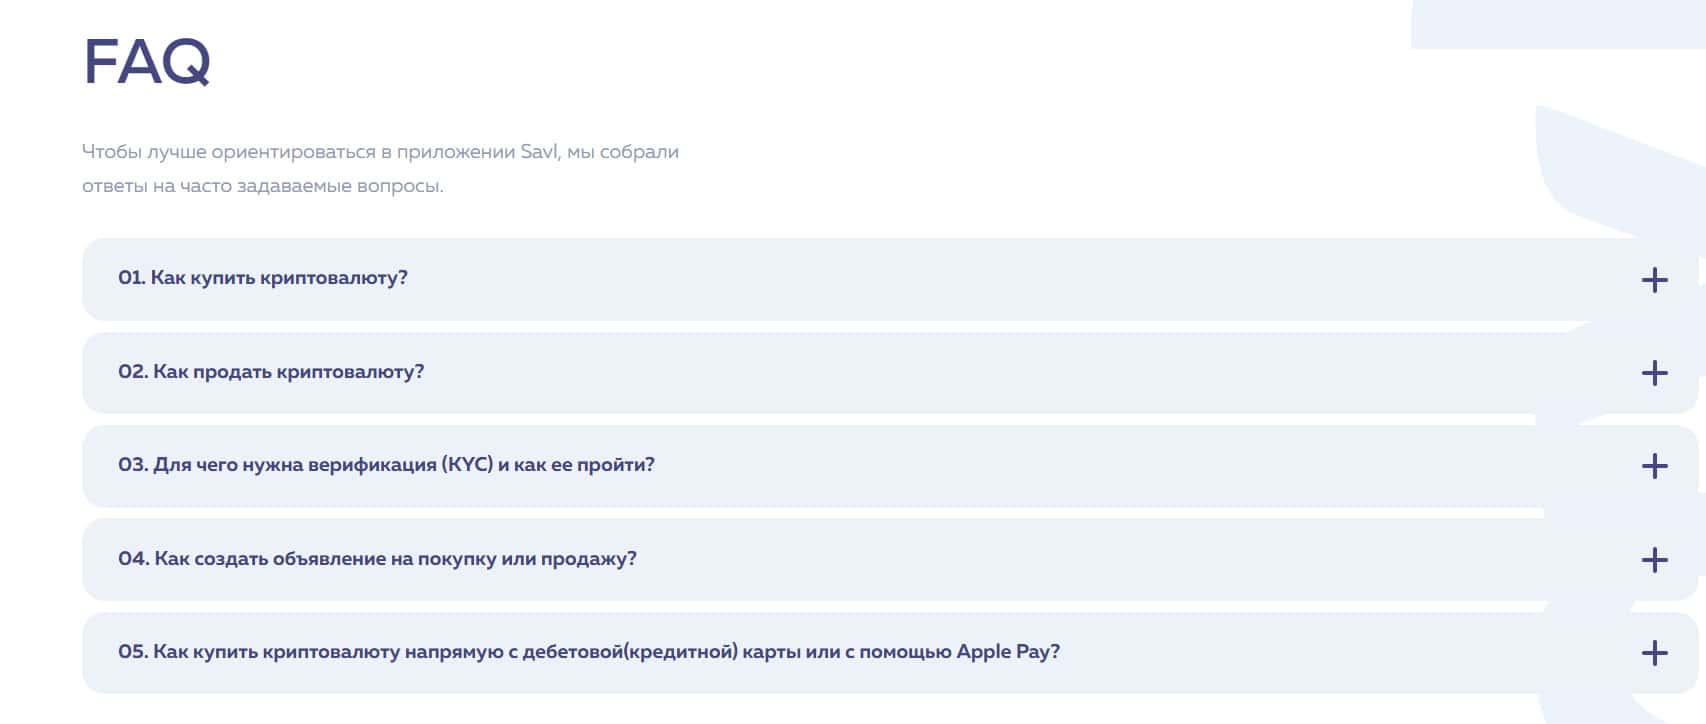Click 'Apple Pay' text in question 05
This screenshot has height=724, width=1706.
coord(1007,652)
